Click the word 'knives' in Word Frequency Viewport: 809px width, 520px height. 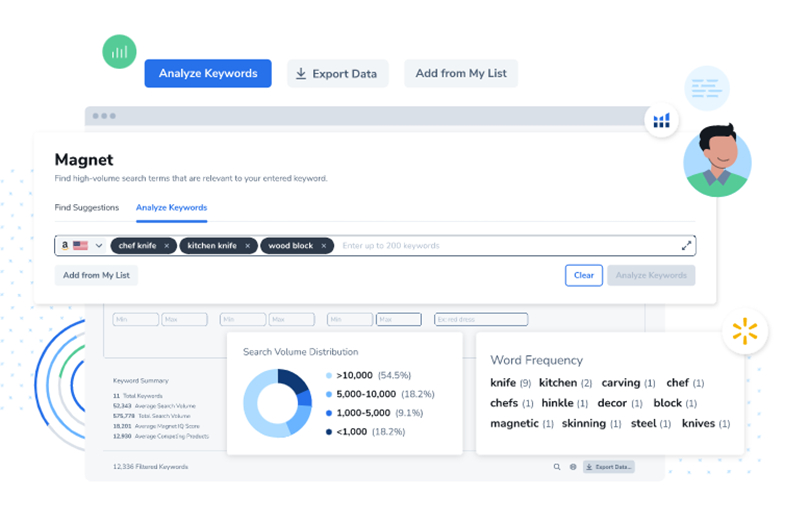point(698,424)
